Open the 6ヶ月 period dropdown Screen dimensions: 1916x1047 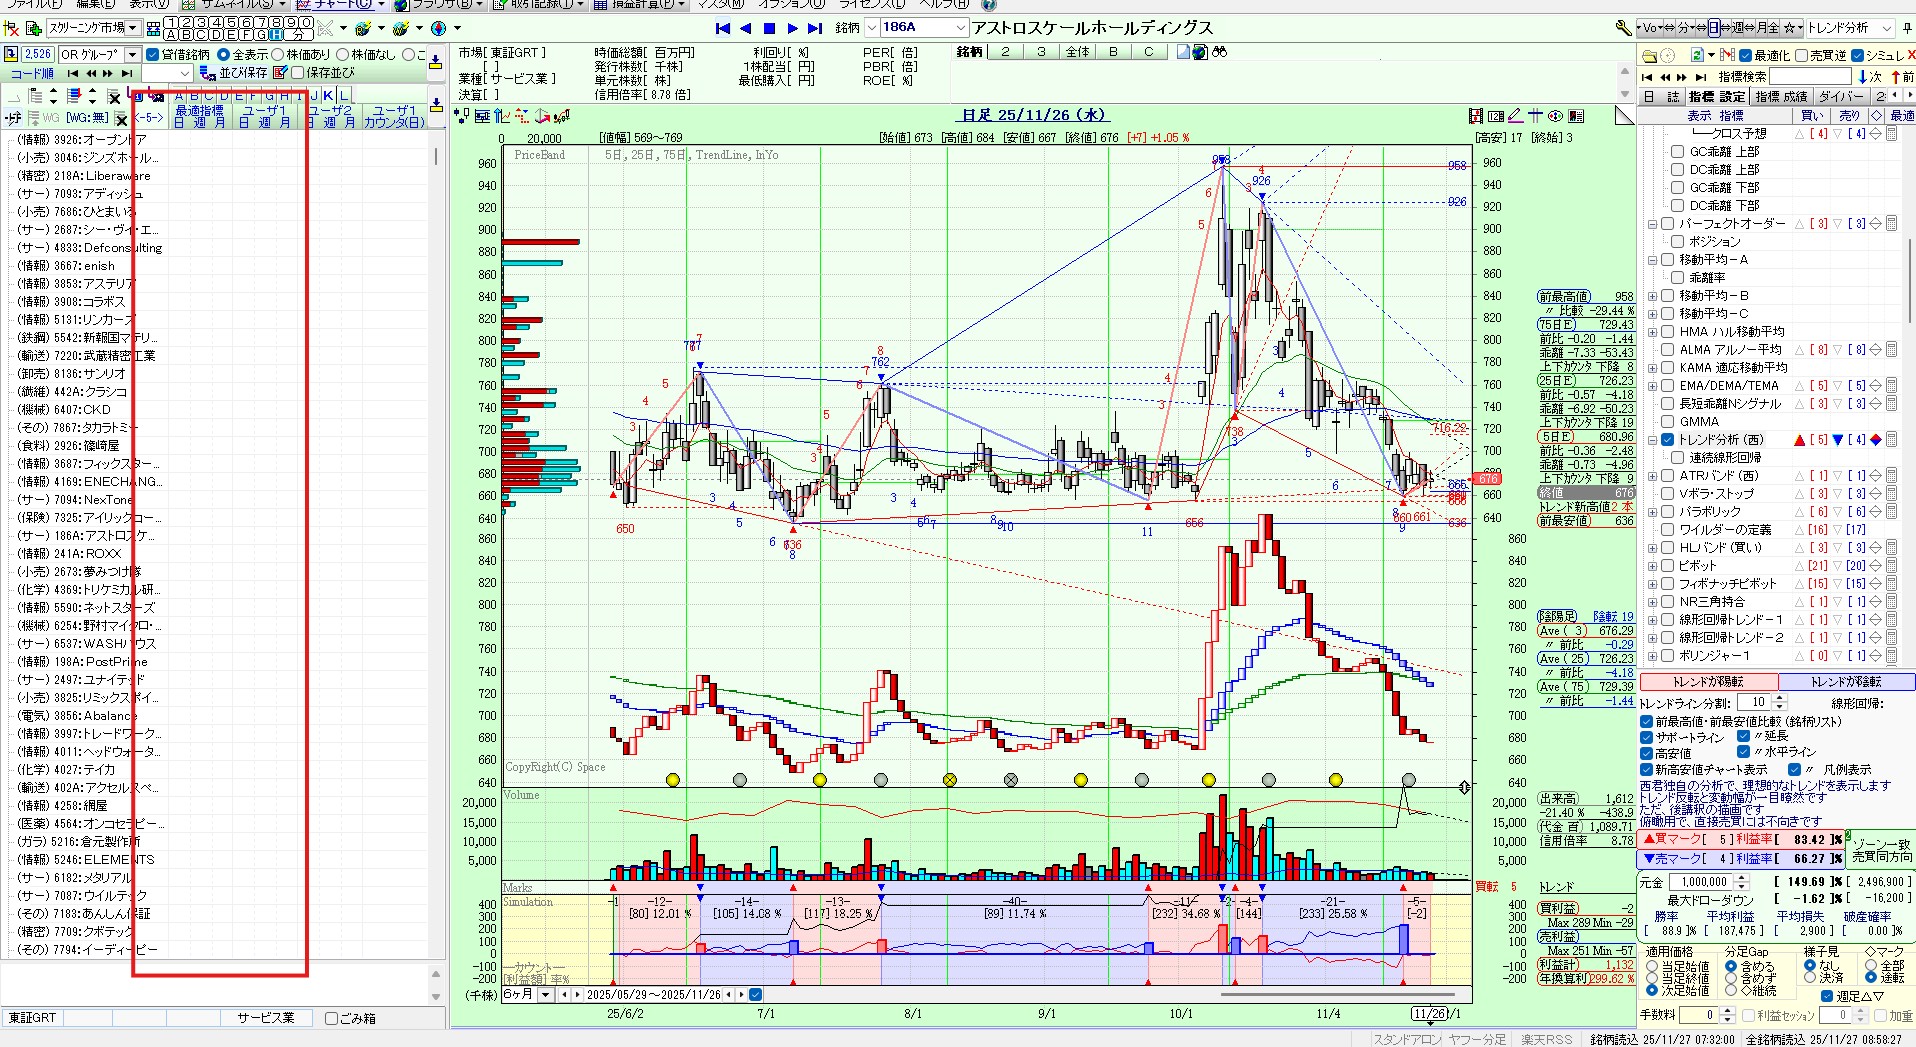coord(545,995)
